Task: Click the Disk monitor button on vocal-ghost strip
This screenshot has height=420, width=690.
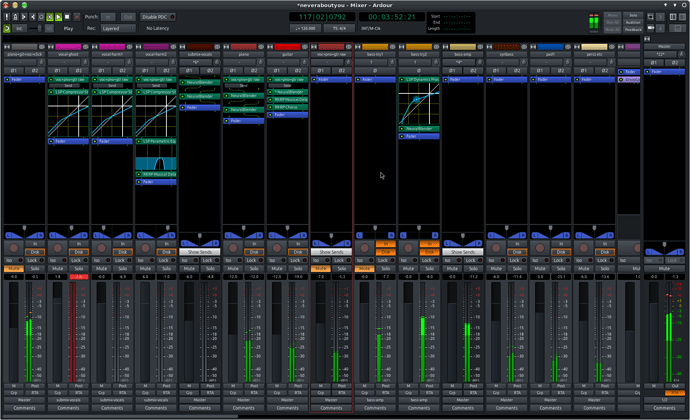Action: tap(79, 252)
